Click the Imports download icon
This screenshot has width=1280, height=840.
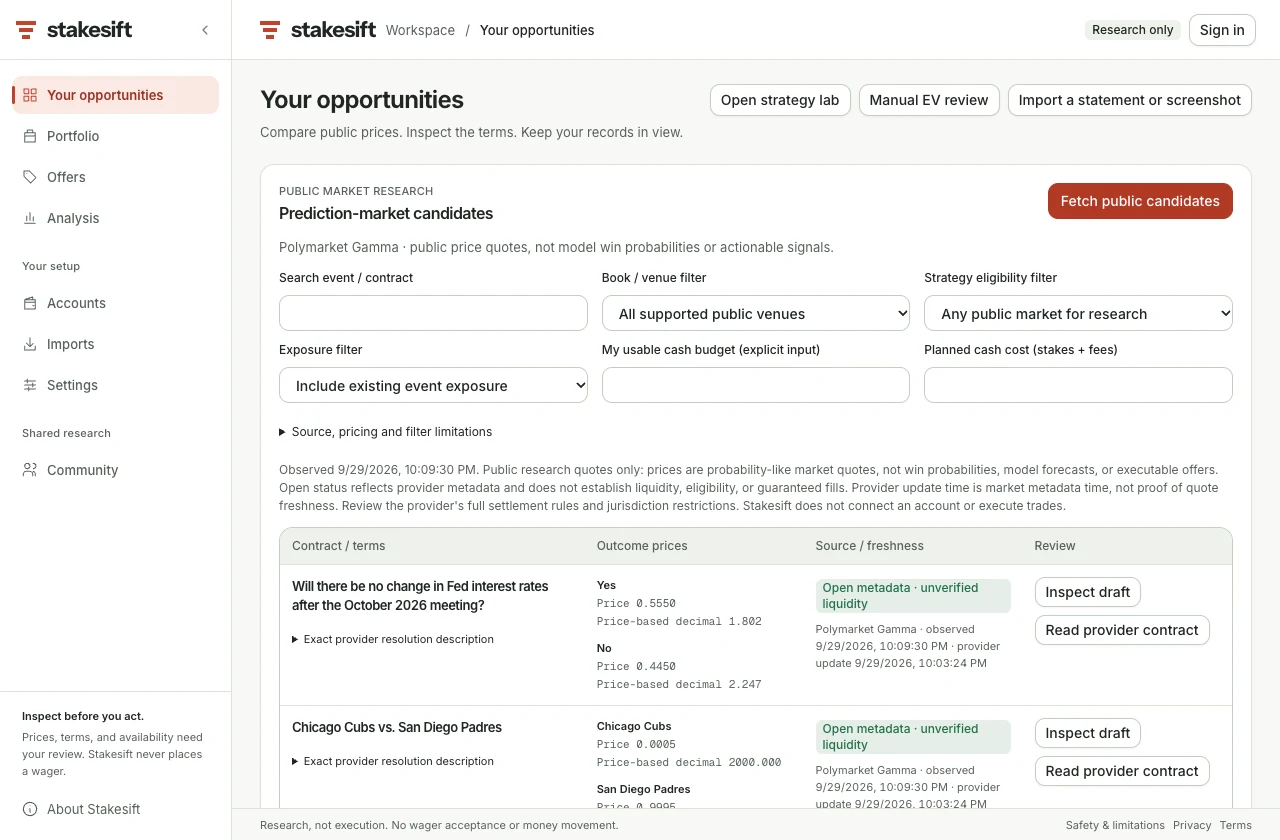(30, 344)
